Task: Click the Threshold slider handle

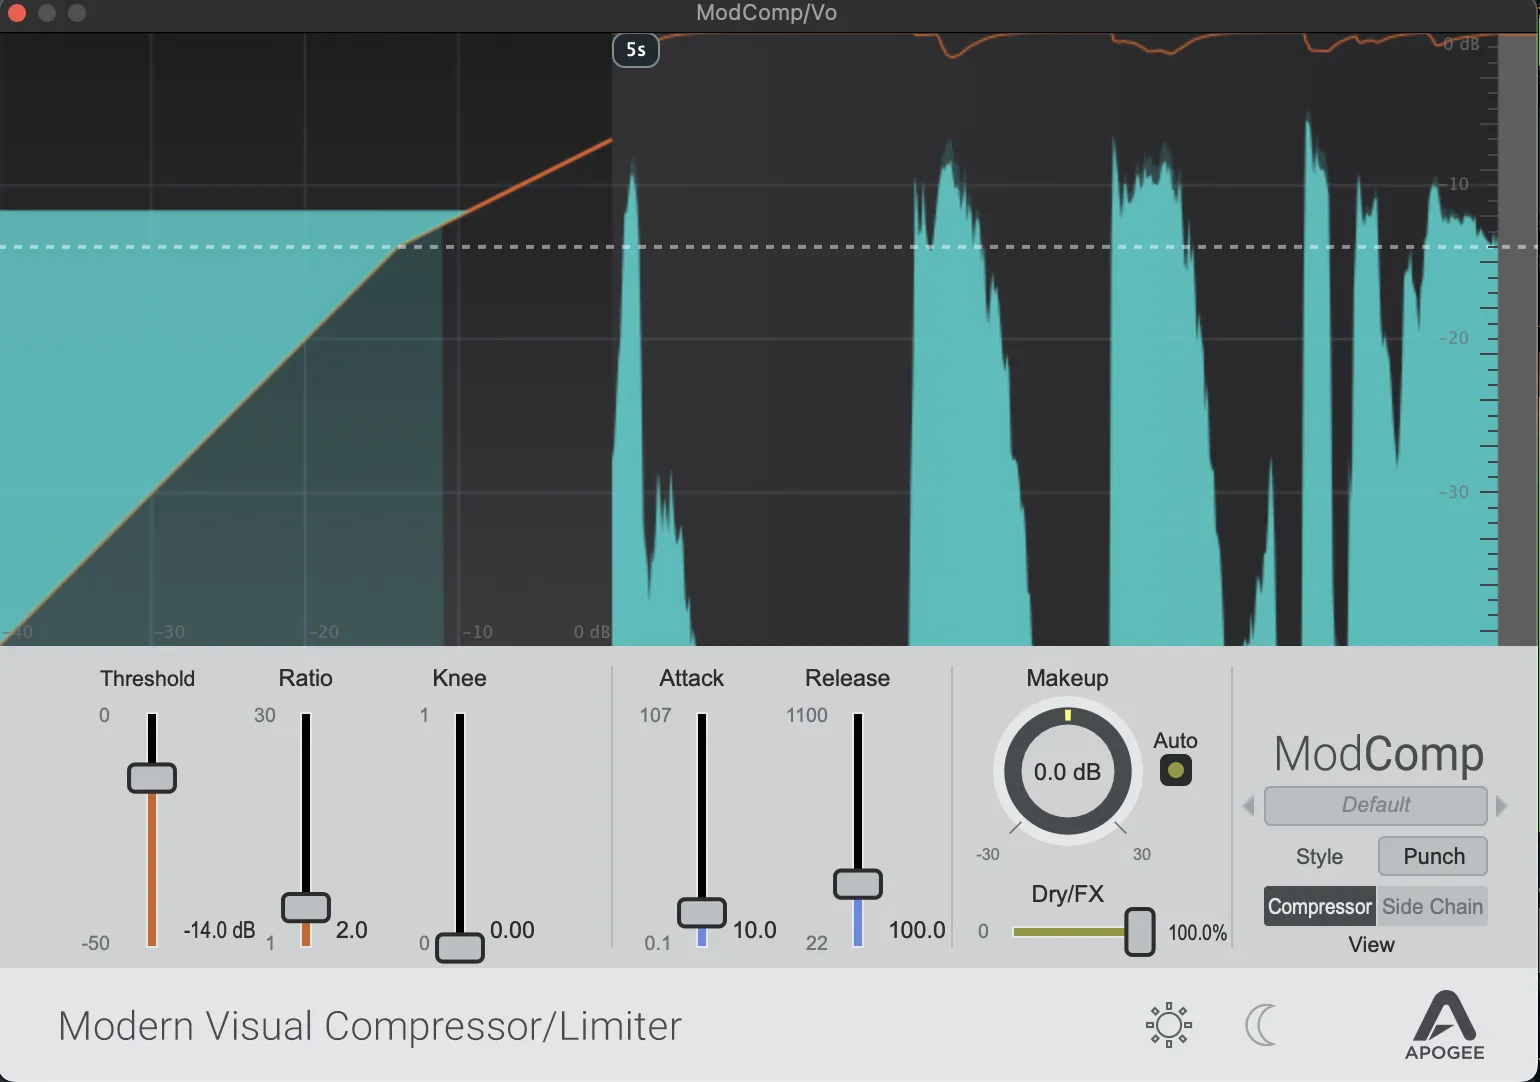Action: [x=152, y=778]
